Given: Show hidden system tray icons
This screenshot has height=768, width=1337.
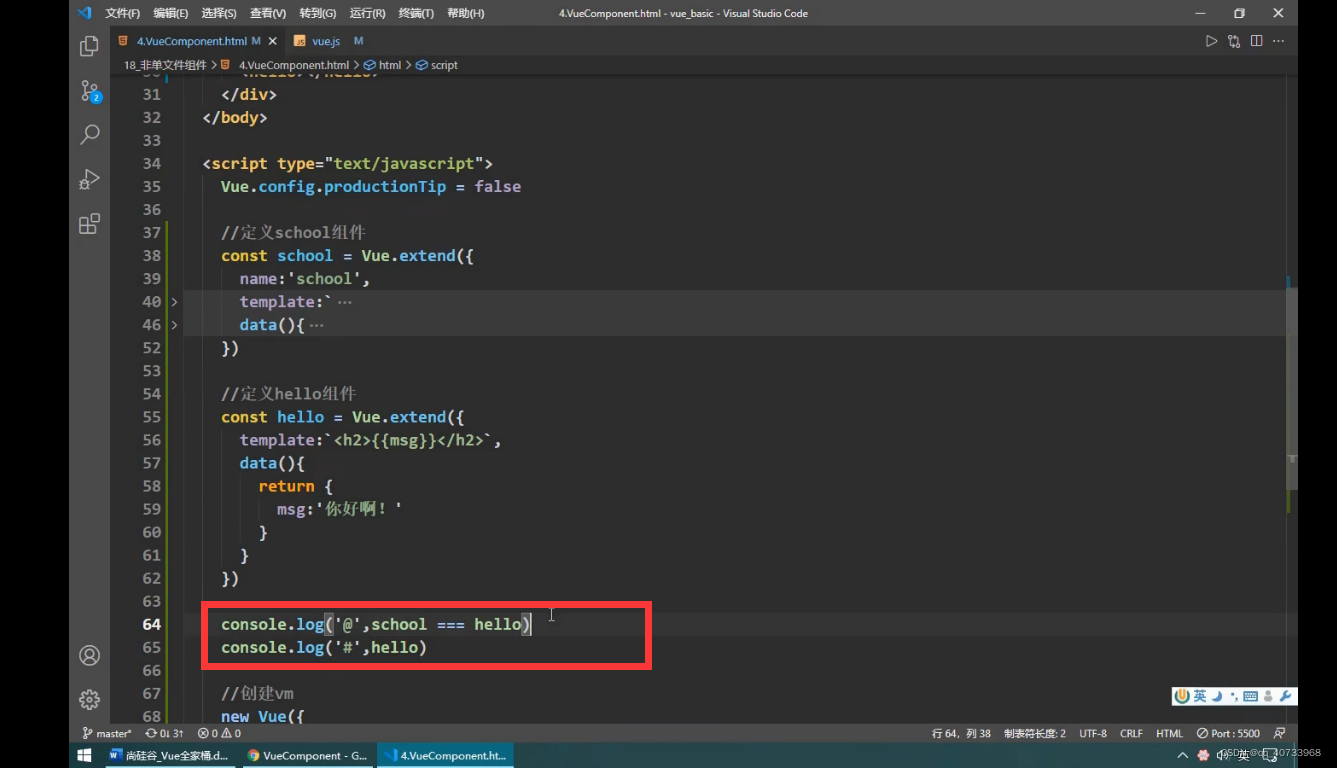Looking at the screenshot, I should pos(1183,755).
